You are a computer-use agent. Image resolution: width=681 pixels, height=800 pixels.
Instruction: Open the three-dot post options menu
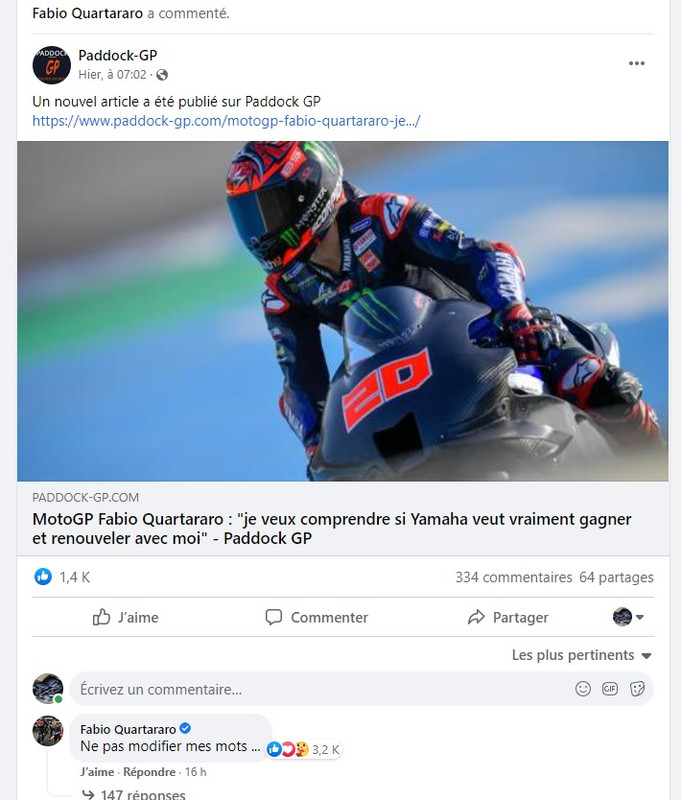[636, 63]
